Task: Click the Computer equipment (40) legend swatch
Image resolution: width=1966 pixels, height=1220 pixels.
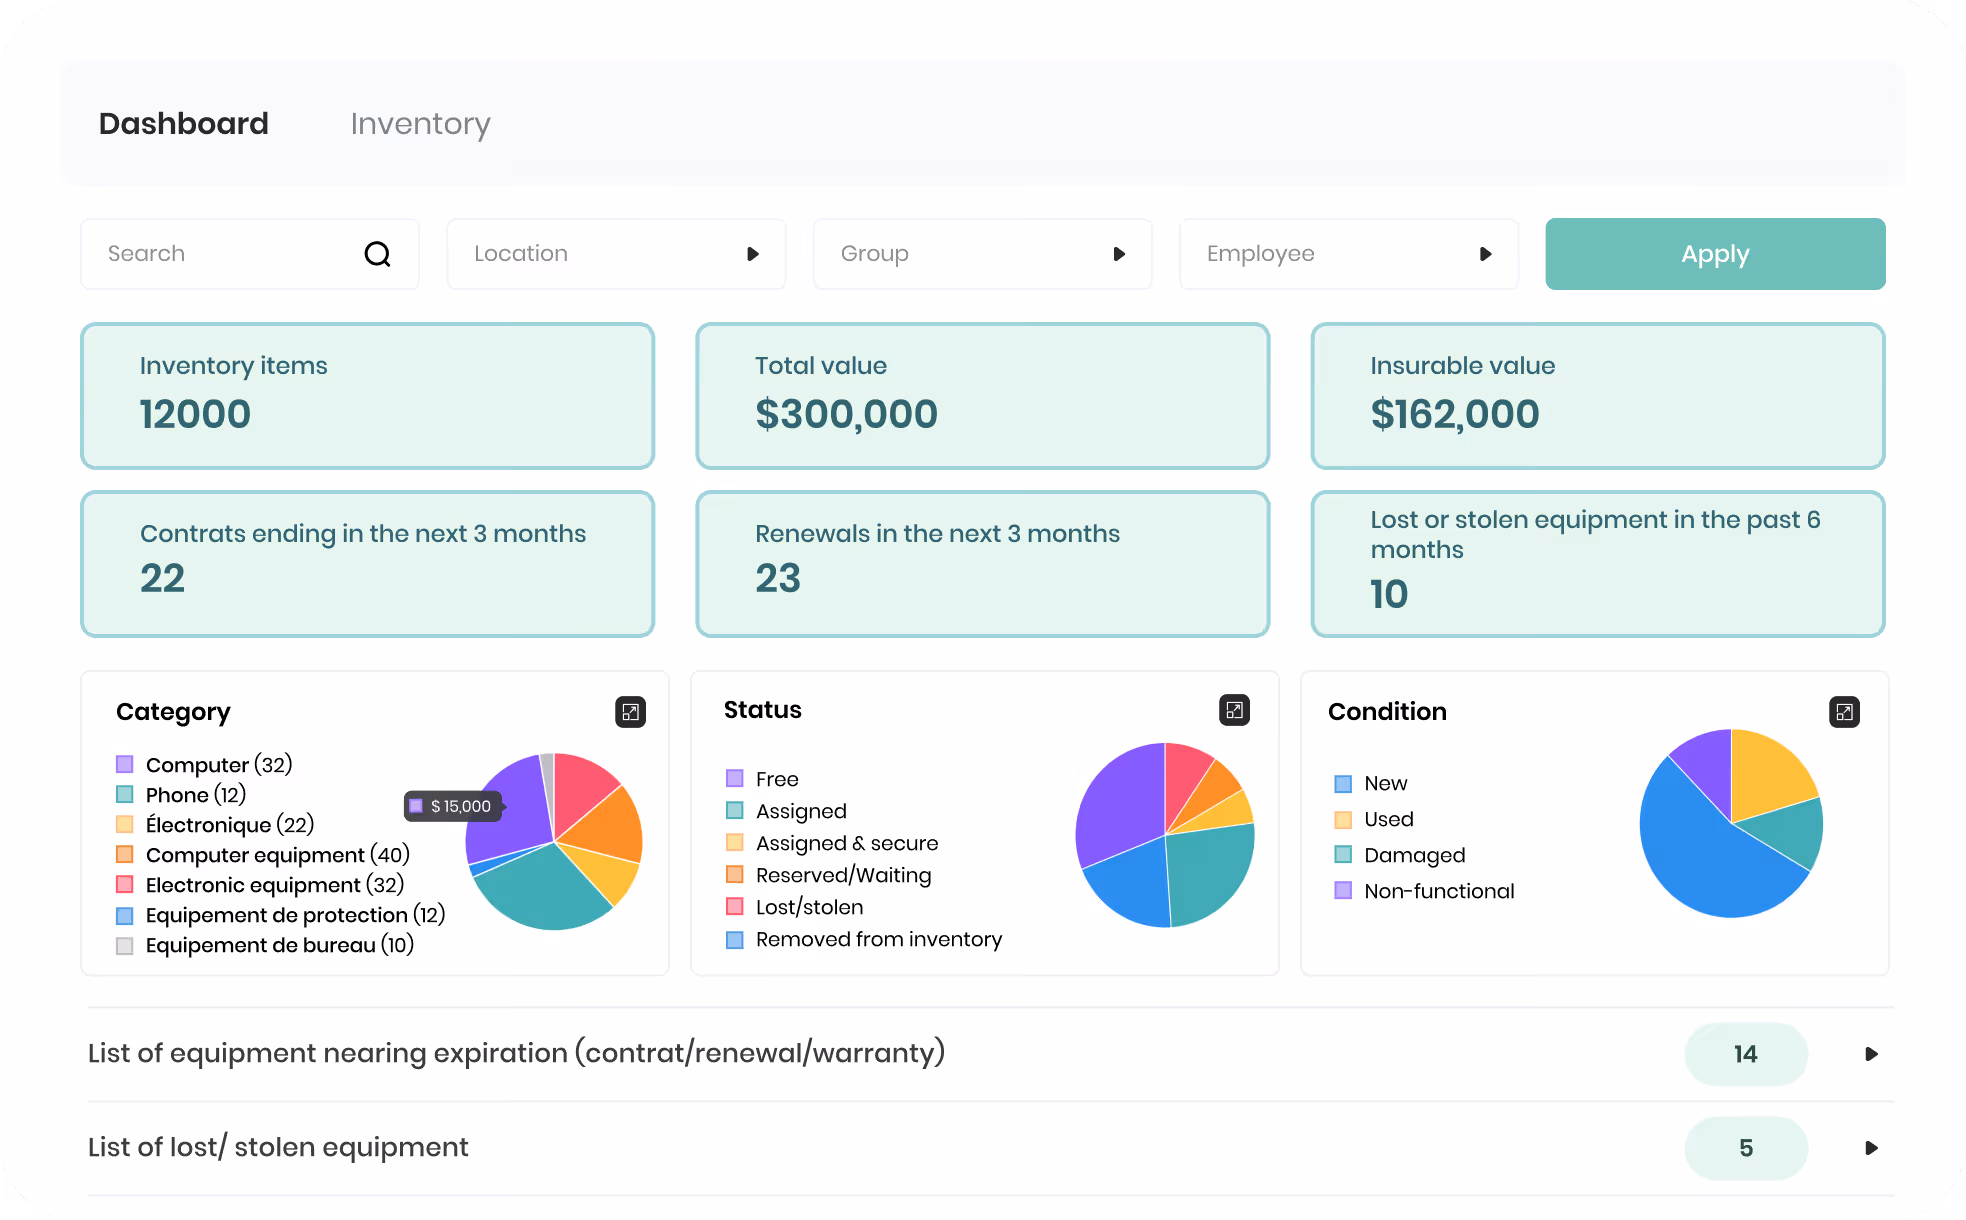Action: pyautogui.click(x=125, y=855)
